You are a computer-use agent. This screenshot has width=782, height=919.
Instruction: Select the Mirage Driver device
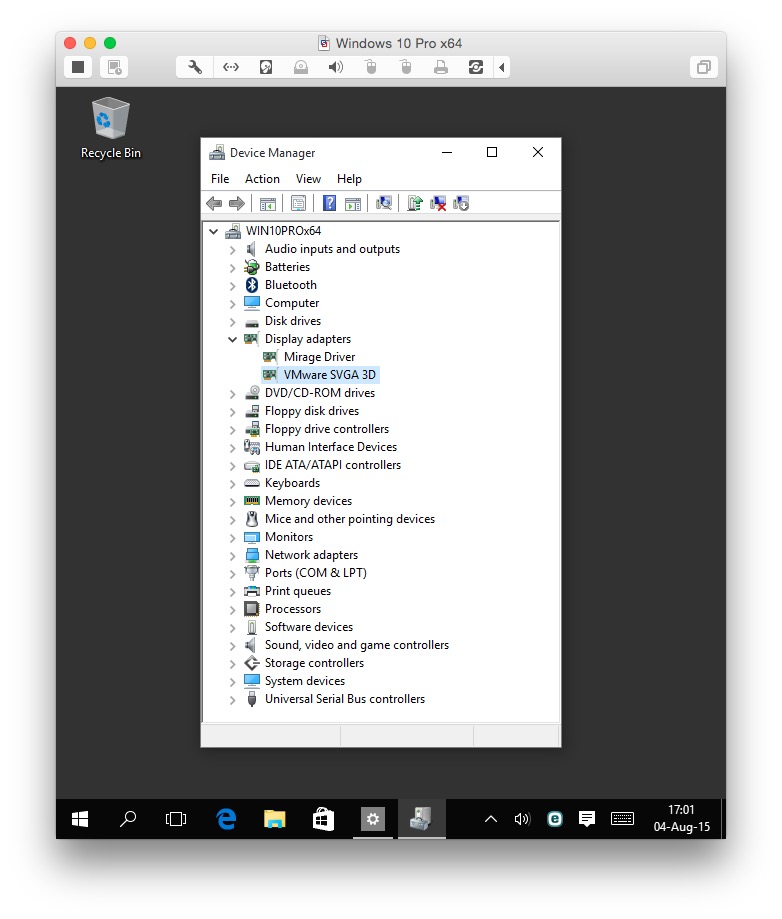319,357
